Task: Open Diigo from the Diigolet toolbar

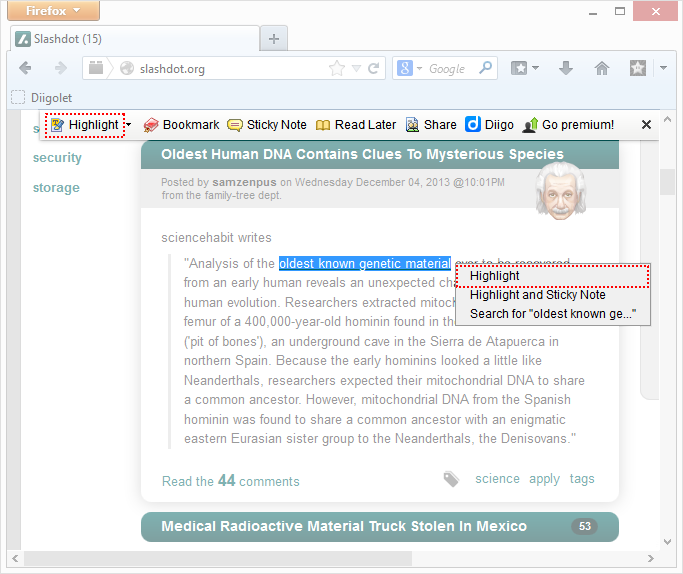Action: pos(490,125)
